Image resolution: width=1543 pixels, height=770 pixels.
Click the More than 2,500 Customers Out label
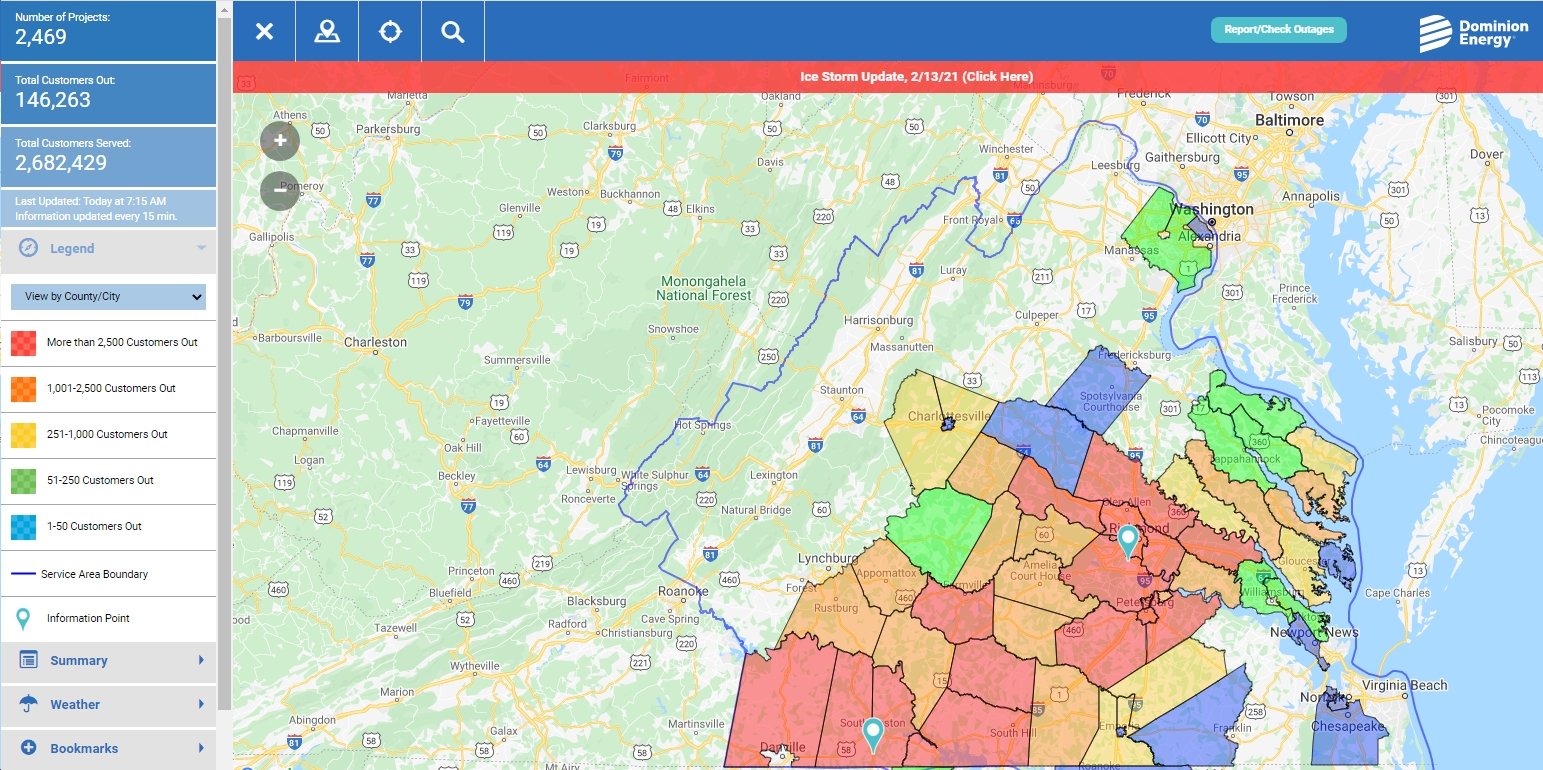122,342
